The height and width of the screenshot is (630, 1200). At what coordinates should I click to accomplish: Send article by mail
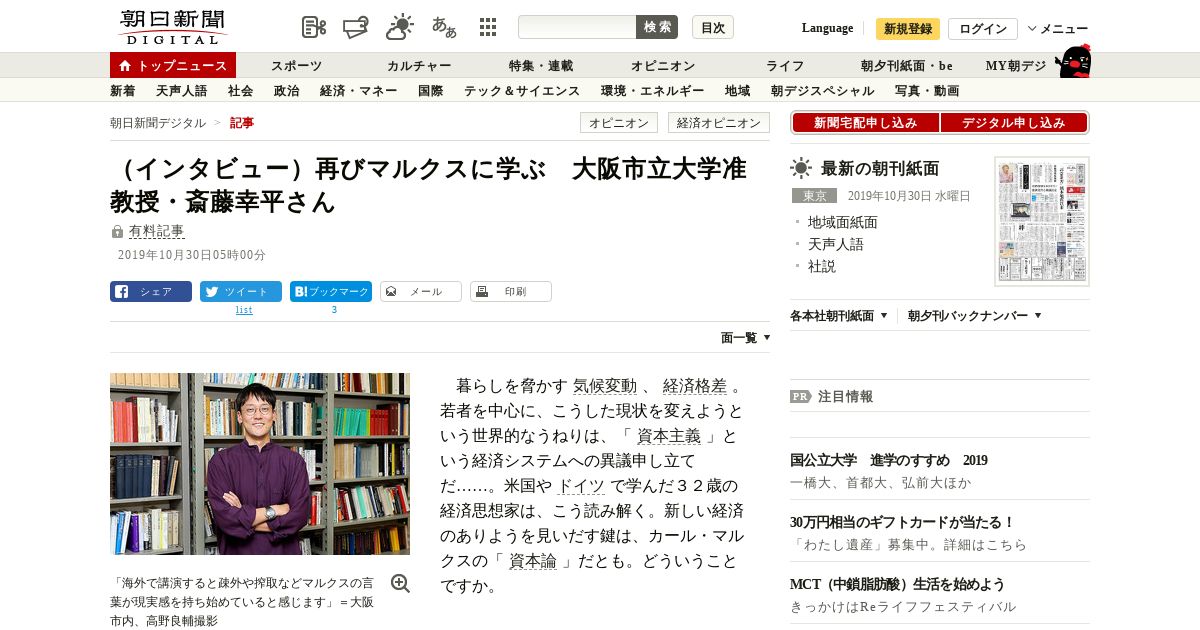pyautogui.click(x=421, y=292)
